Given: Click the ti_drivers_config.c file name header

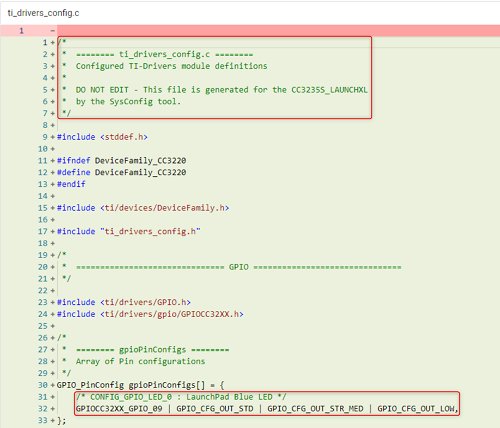Looking at the screenshot, I should pyautogui.click(x=43, y=13).
